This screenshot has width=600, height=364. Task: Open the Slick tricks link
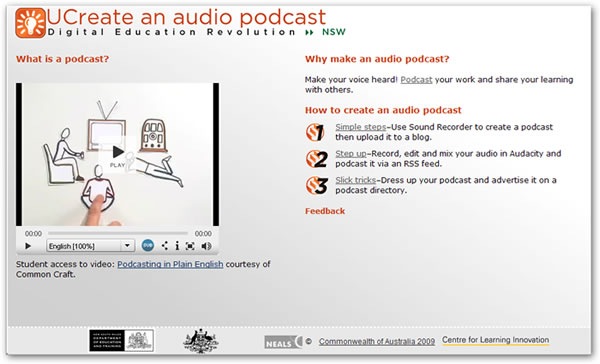(x=355, y=180)
